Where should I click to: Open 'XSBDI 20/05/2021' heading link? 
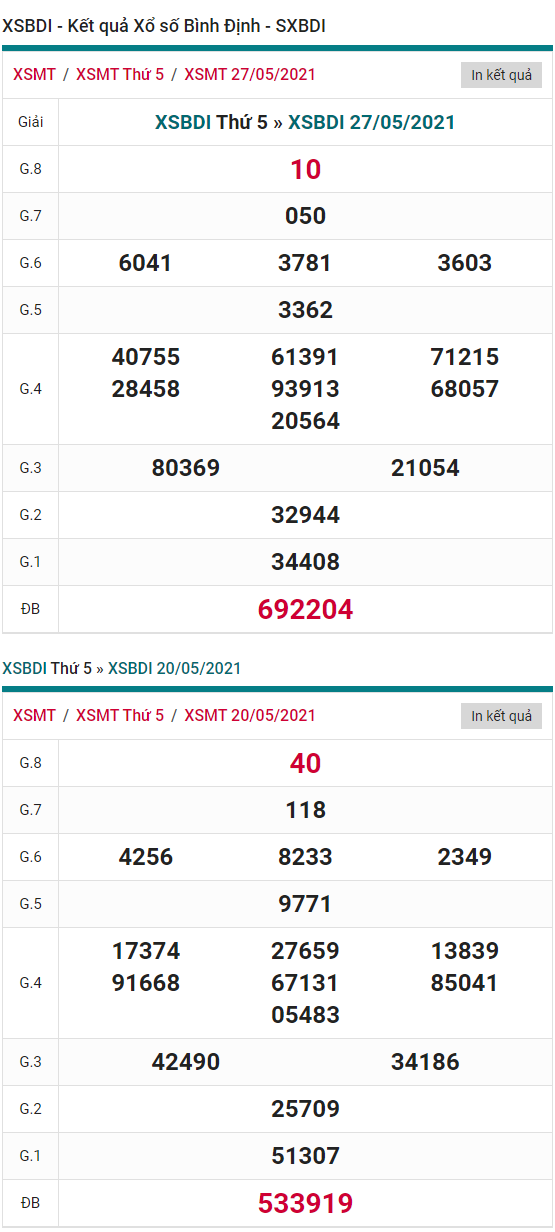click(175, 668)
